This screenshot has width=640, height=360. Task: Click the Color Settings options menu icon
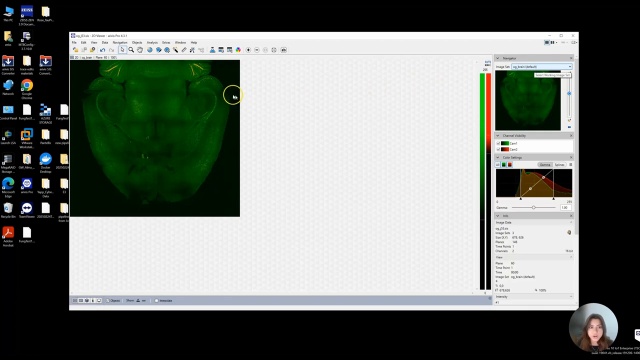click(x=570, y=164)
